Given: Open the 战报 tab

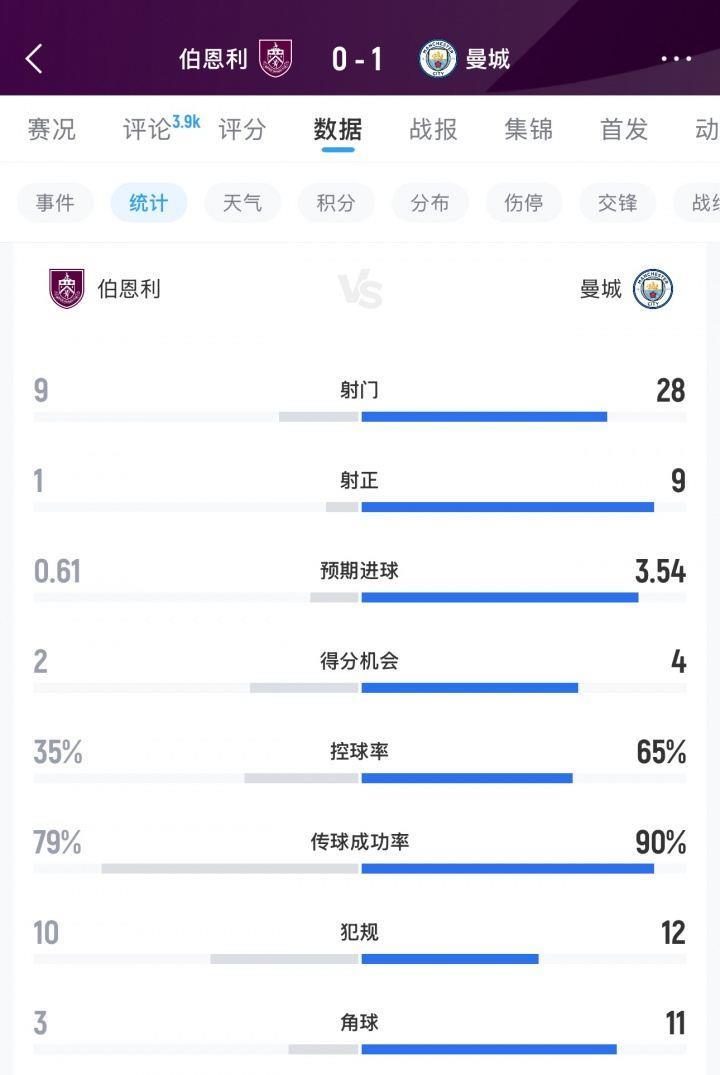Looking at the screenshot, I should pos(432,129).
